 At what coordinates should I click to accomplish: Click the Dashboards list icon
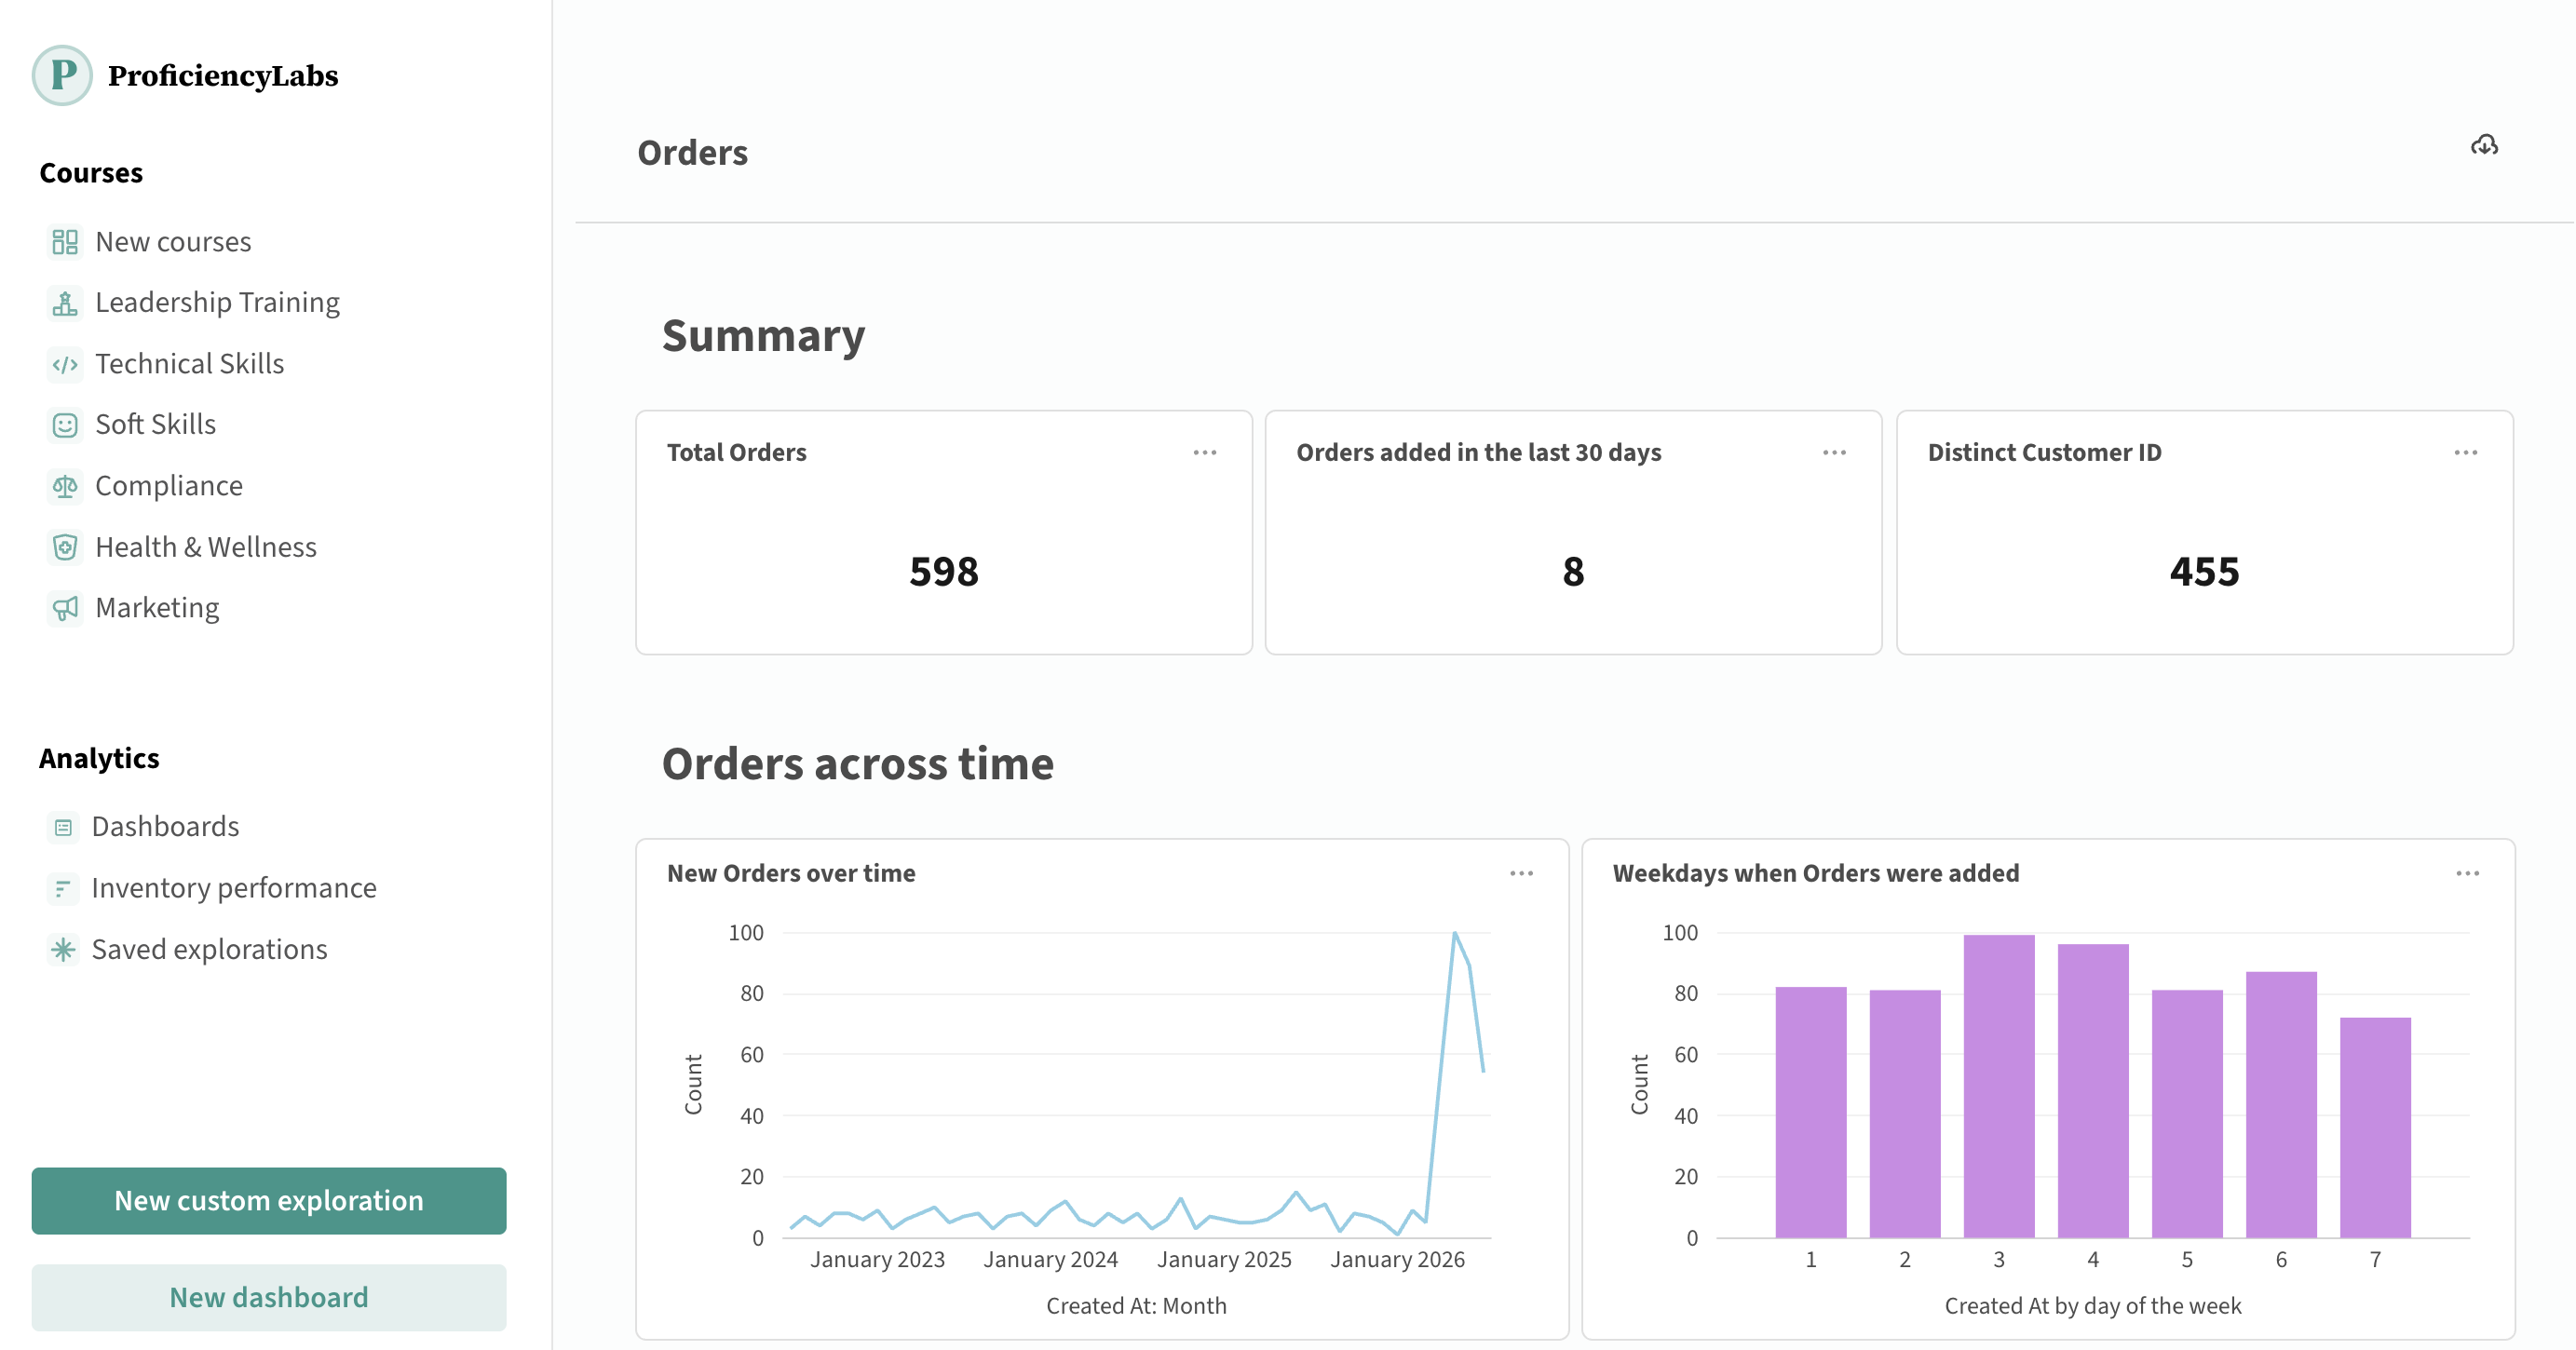63,827
